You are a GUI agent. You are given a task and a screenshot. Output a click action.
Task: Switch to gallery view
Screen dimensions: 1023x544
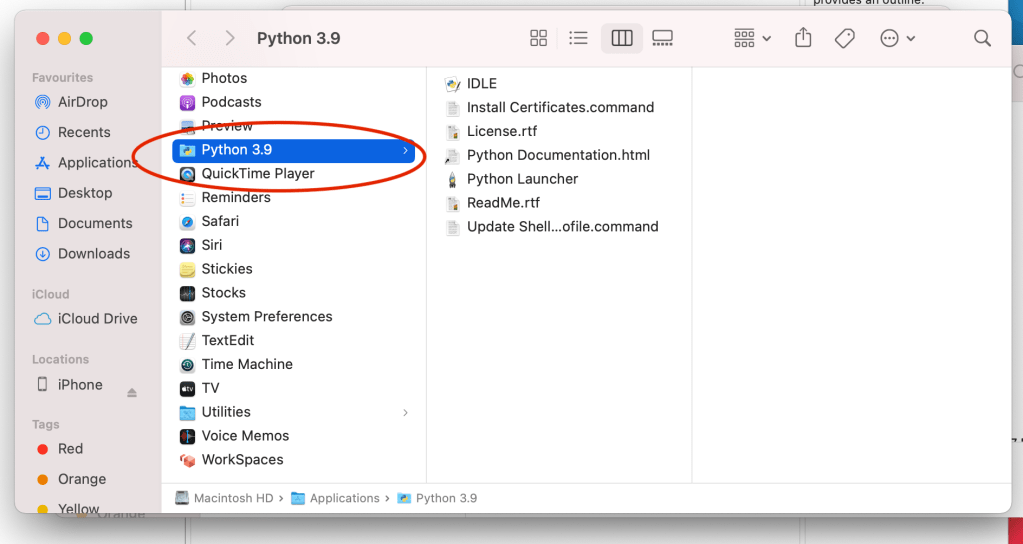662,38
